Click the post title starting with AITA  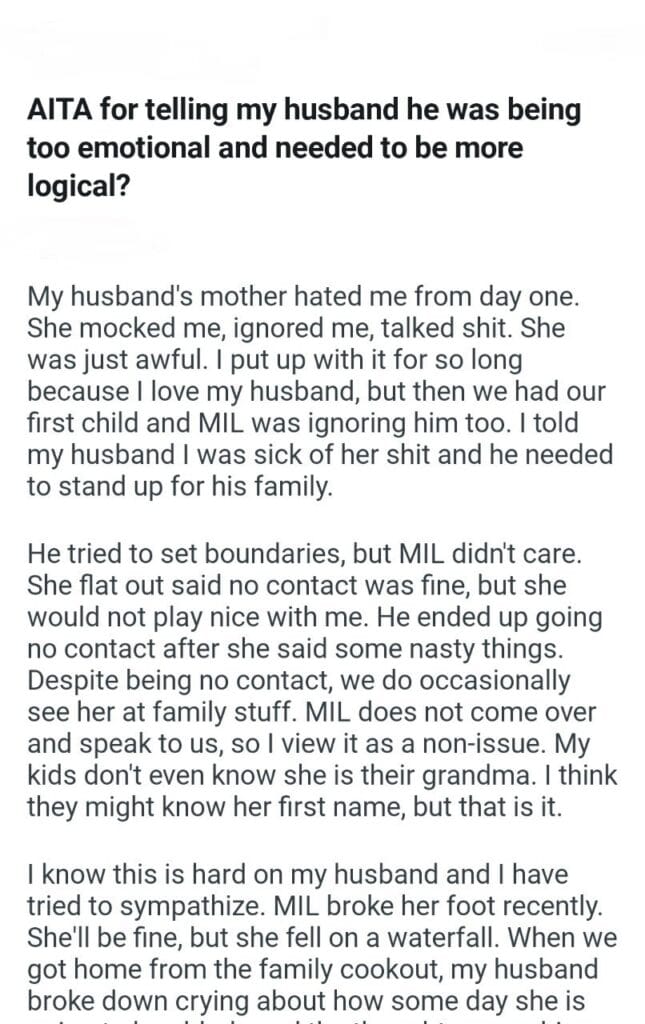click(x=304, y=149)
